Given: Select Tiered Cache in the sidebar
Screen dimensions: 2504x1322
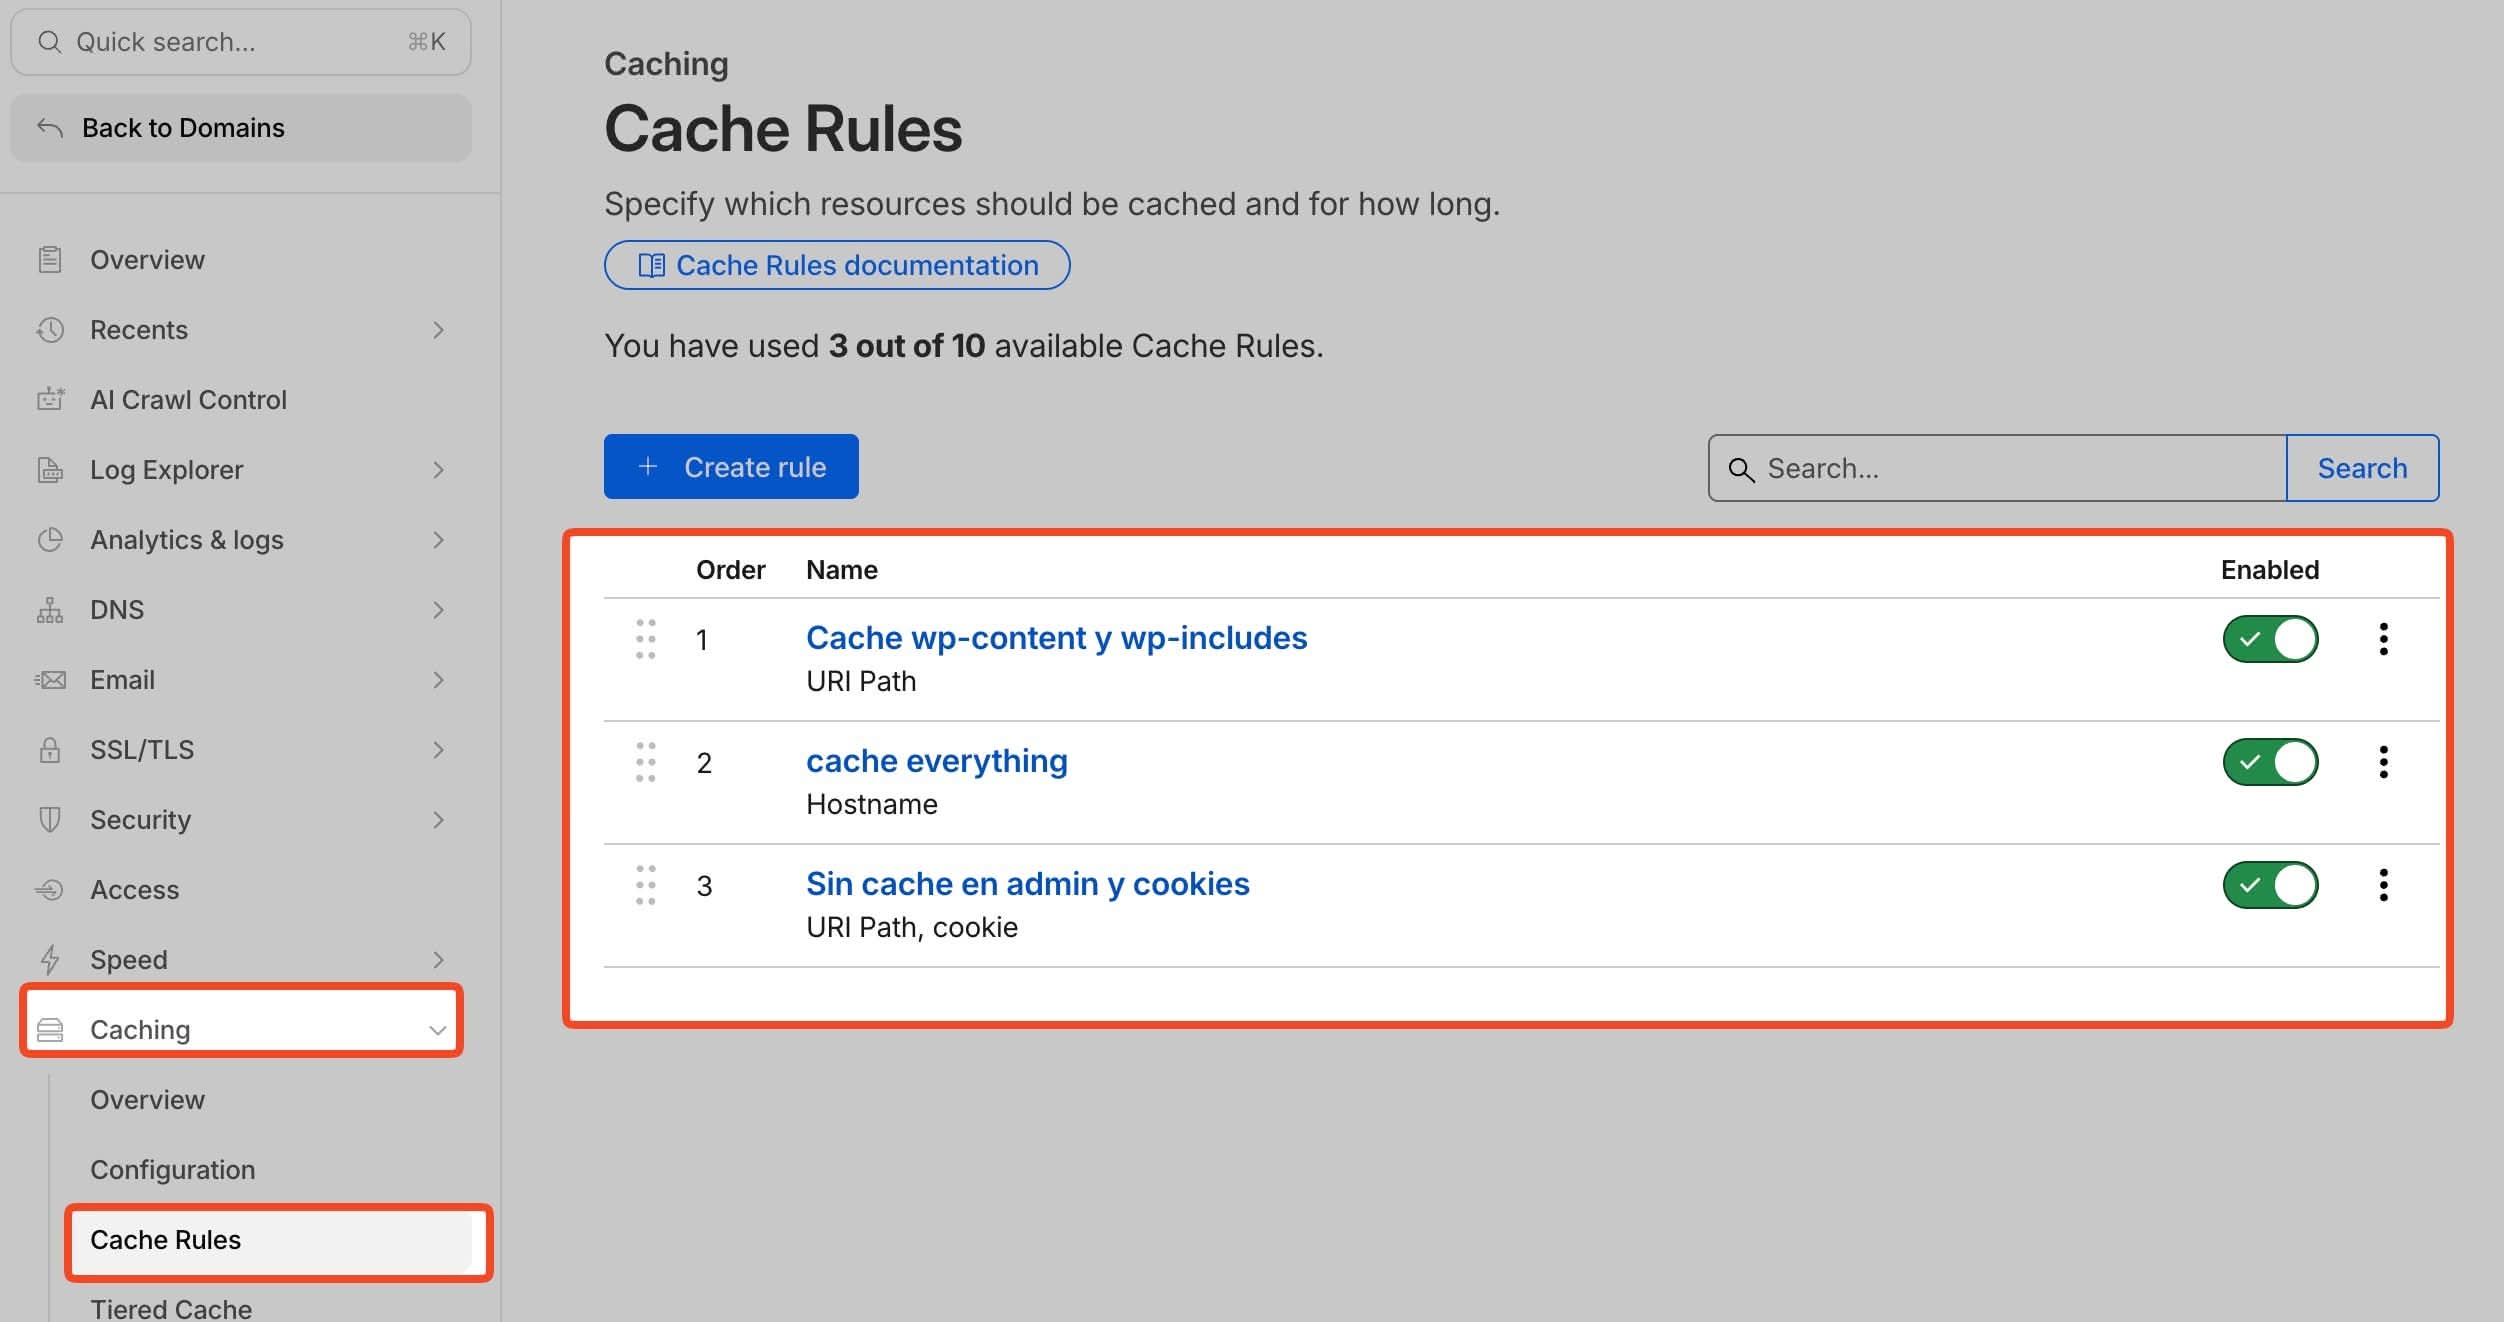Looking at the screenshot, I should 171,1308.
